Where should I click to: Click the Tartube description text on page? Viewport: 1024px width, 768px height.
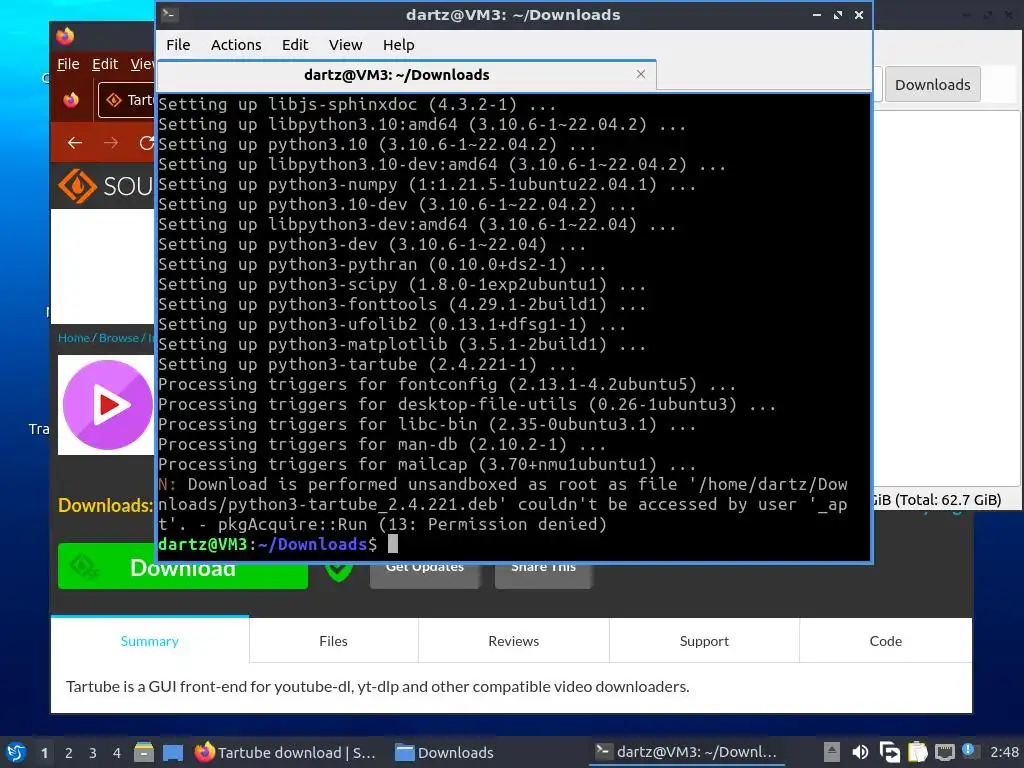tap(377, 686)
